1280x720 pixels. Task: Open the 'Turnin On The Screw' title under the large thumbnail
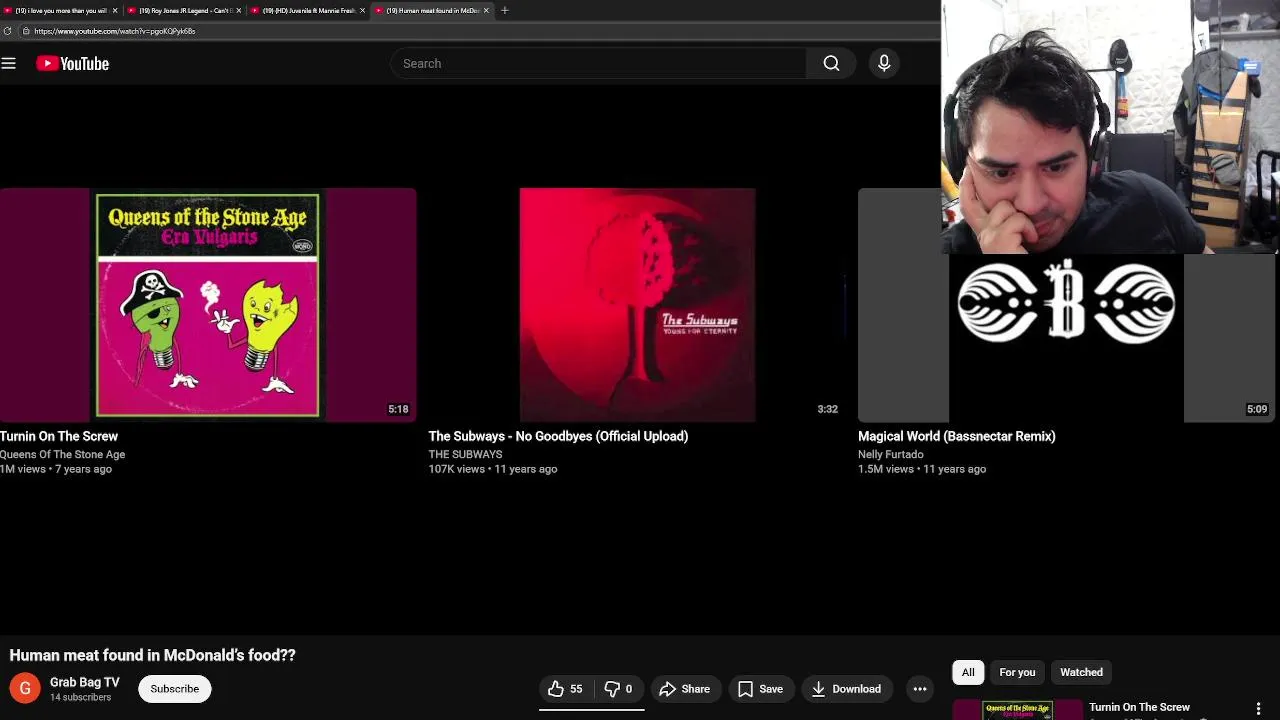pyautogui.click(x=59, y=436)
